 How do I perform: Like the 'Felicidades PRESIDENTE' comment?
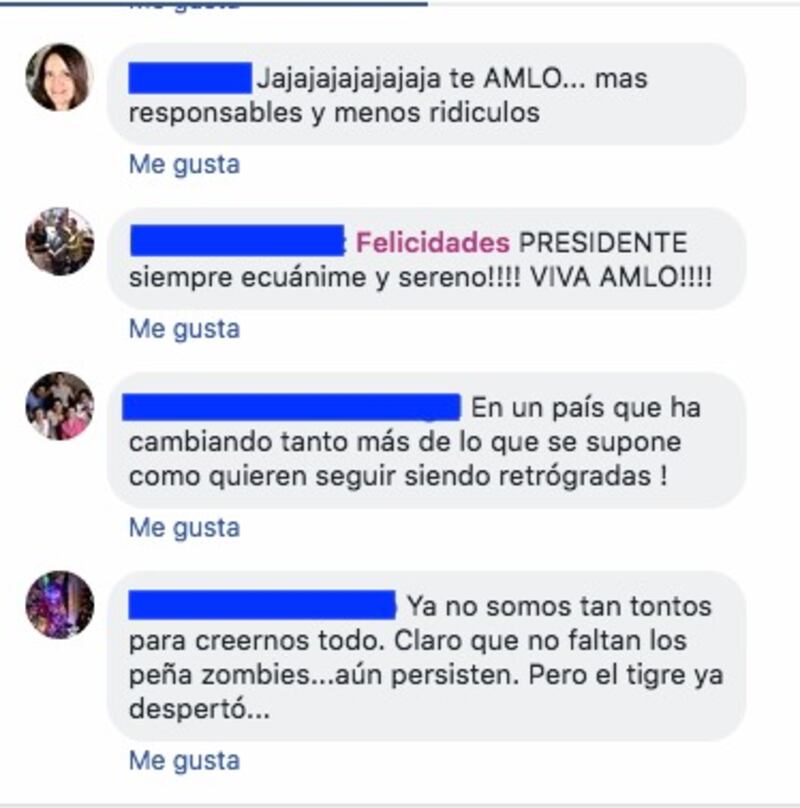click(x=184, y=329)
